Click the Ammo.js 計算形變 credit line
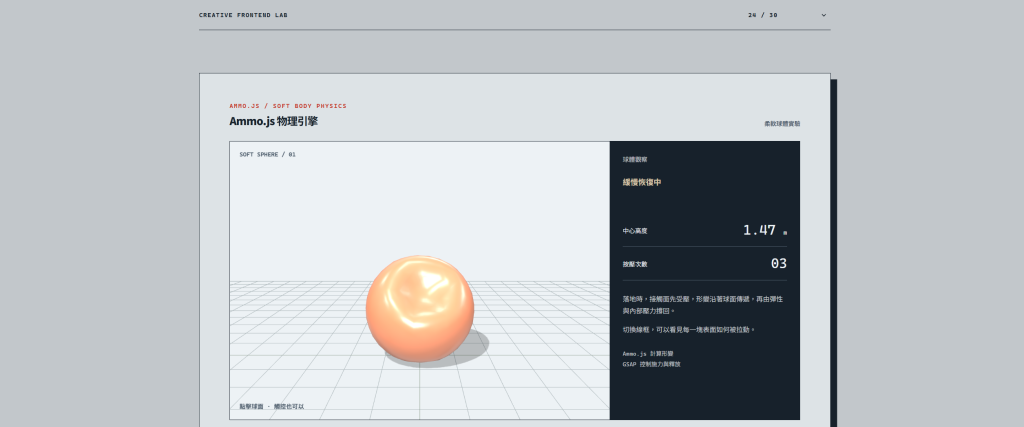Image resolution: width=1024 pixels, height=427 pixels. pyautogui.click(x=650, y=353)
